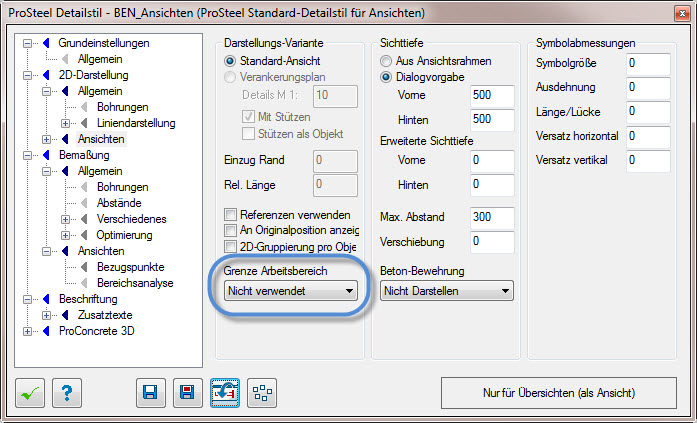Expand the Liniendarstellung tree node
The image size is (697, 423).
click(x=65, y=123)
